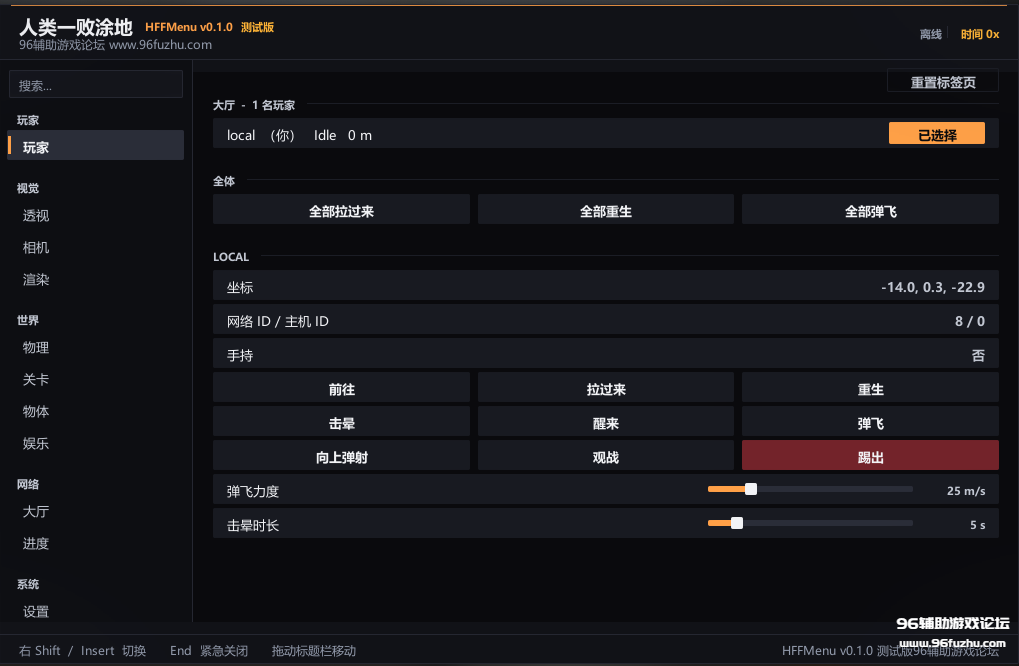Click the 全部拉过来 button

341,211
